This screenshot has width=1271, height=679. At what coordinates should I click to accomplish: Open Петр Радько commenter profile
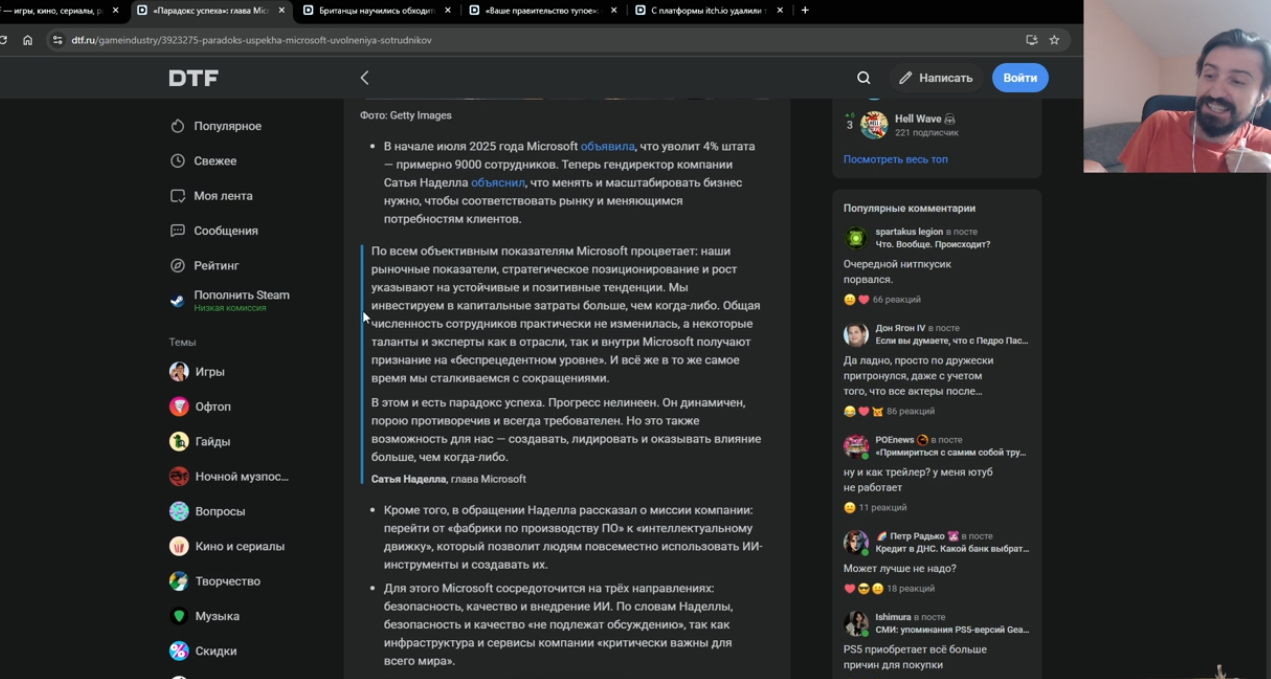[918, 536]
